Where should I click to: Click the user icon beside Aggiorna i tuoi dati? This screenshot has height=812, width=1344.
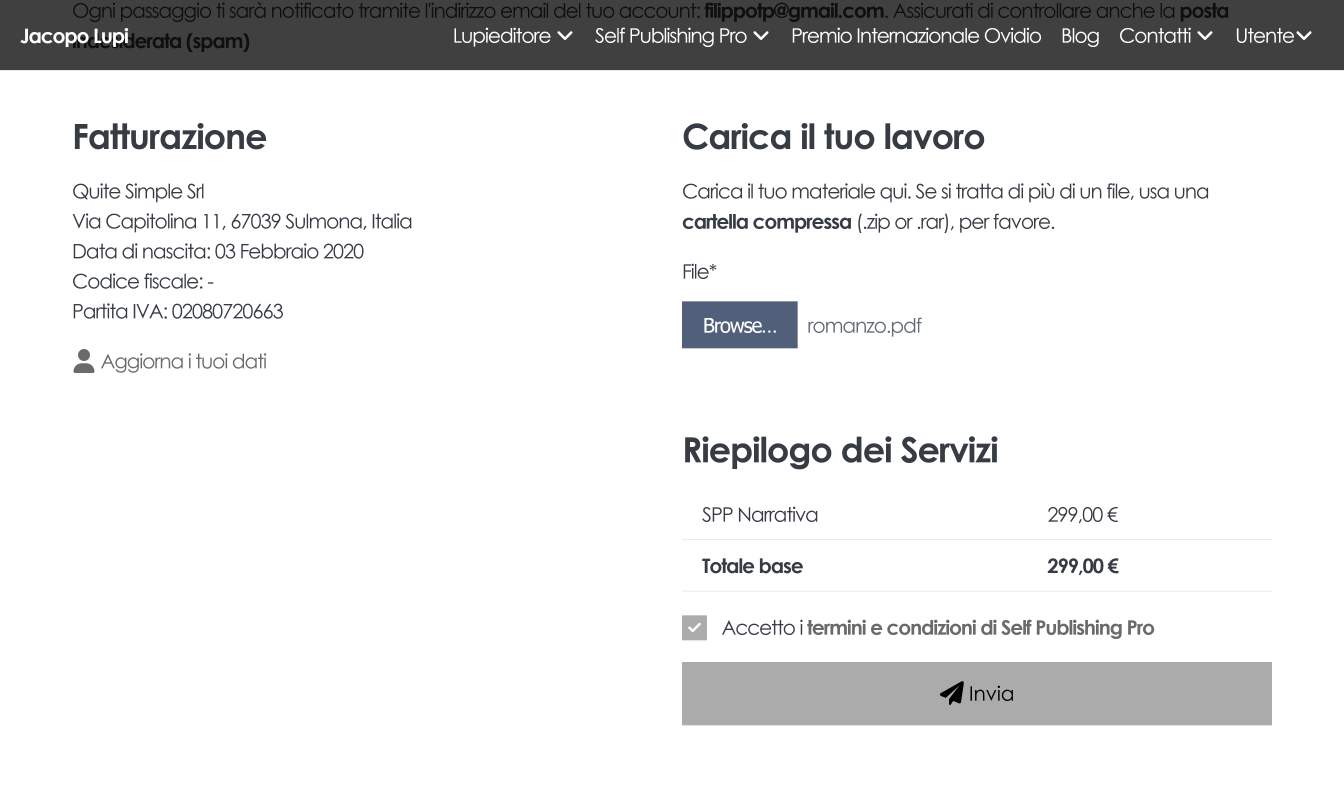click(84, 361)
